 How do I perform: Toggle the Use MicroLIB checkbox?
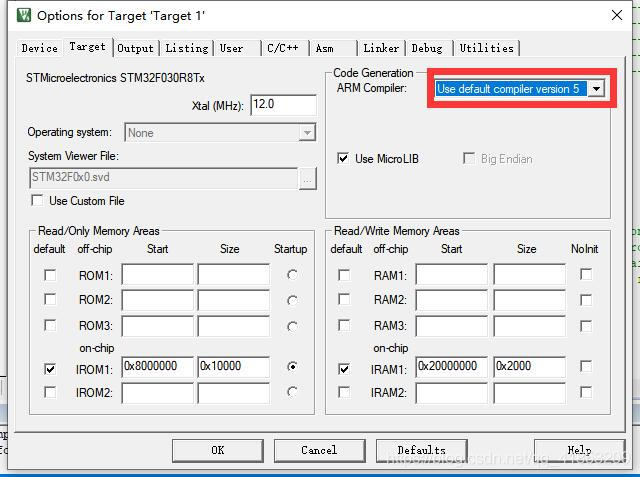point(343,158)
